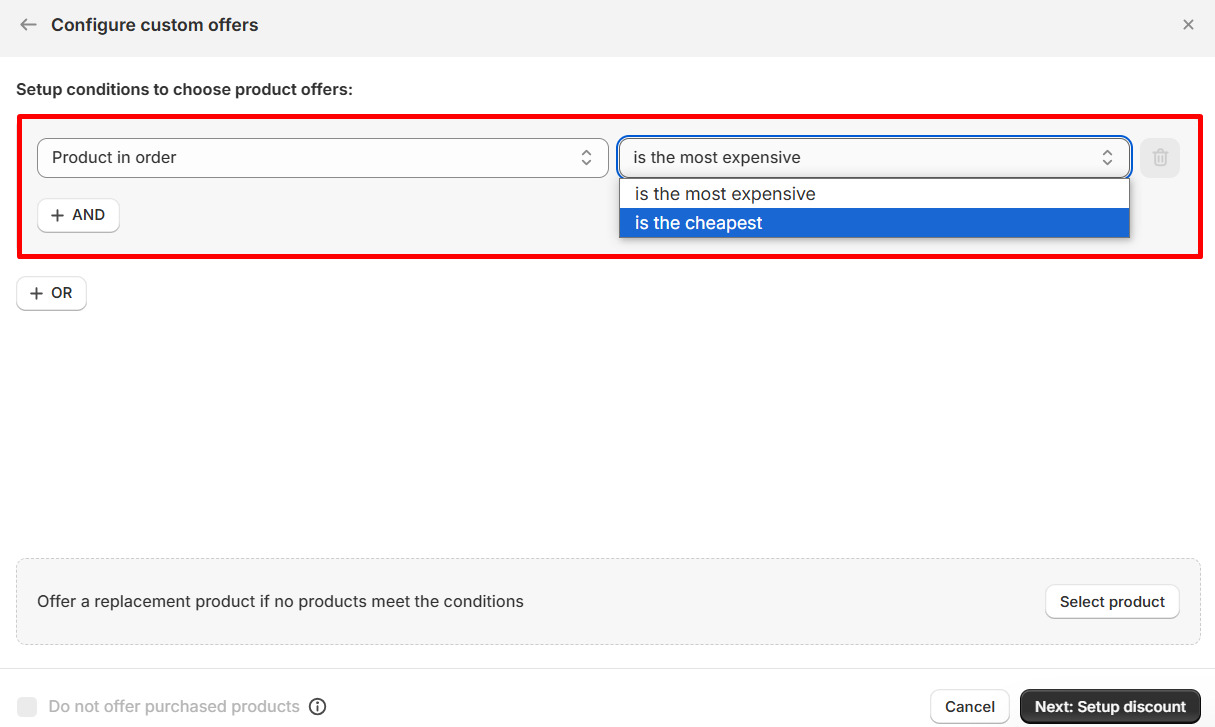Close the Configure custom offers dialog
Image resolution: width=1215 pixels, height=727 pixels.
point(1188,25)
